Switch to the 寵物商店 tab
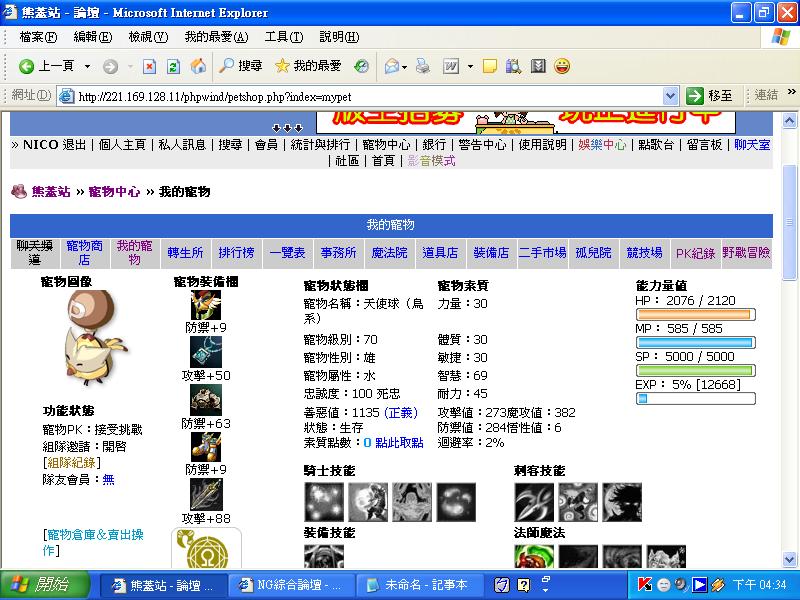 click(84, 253)
